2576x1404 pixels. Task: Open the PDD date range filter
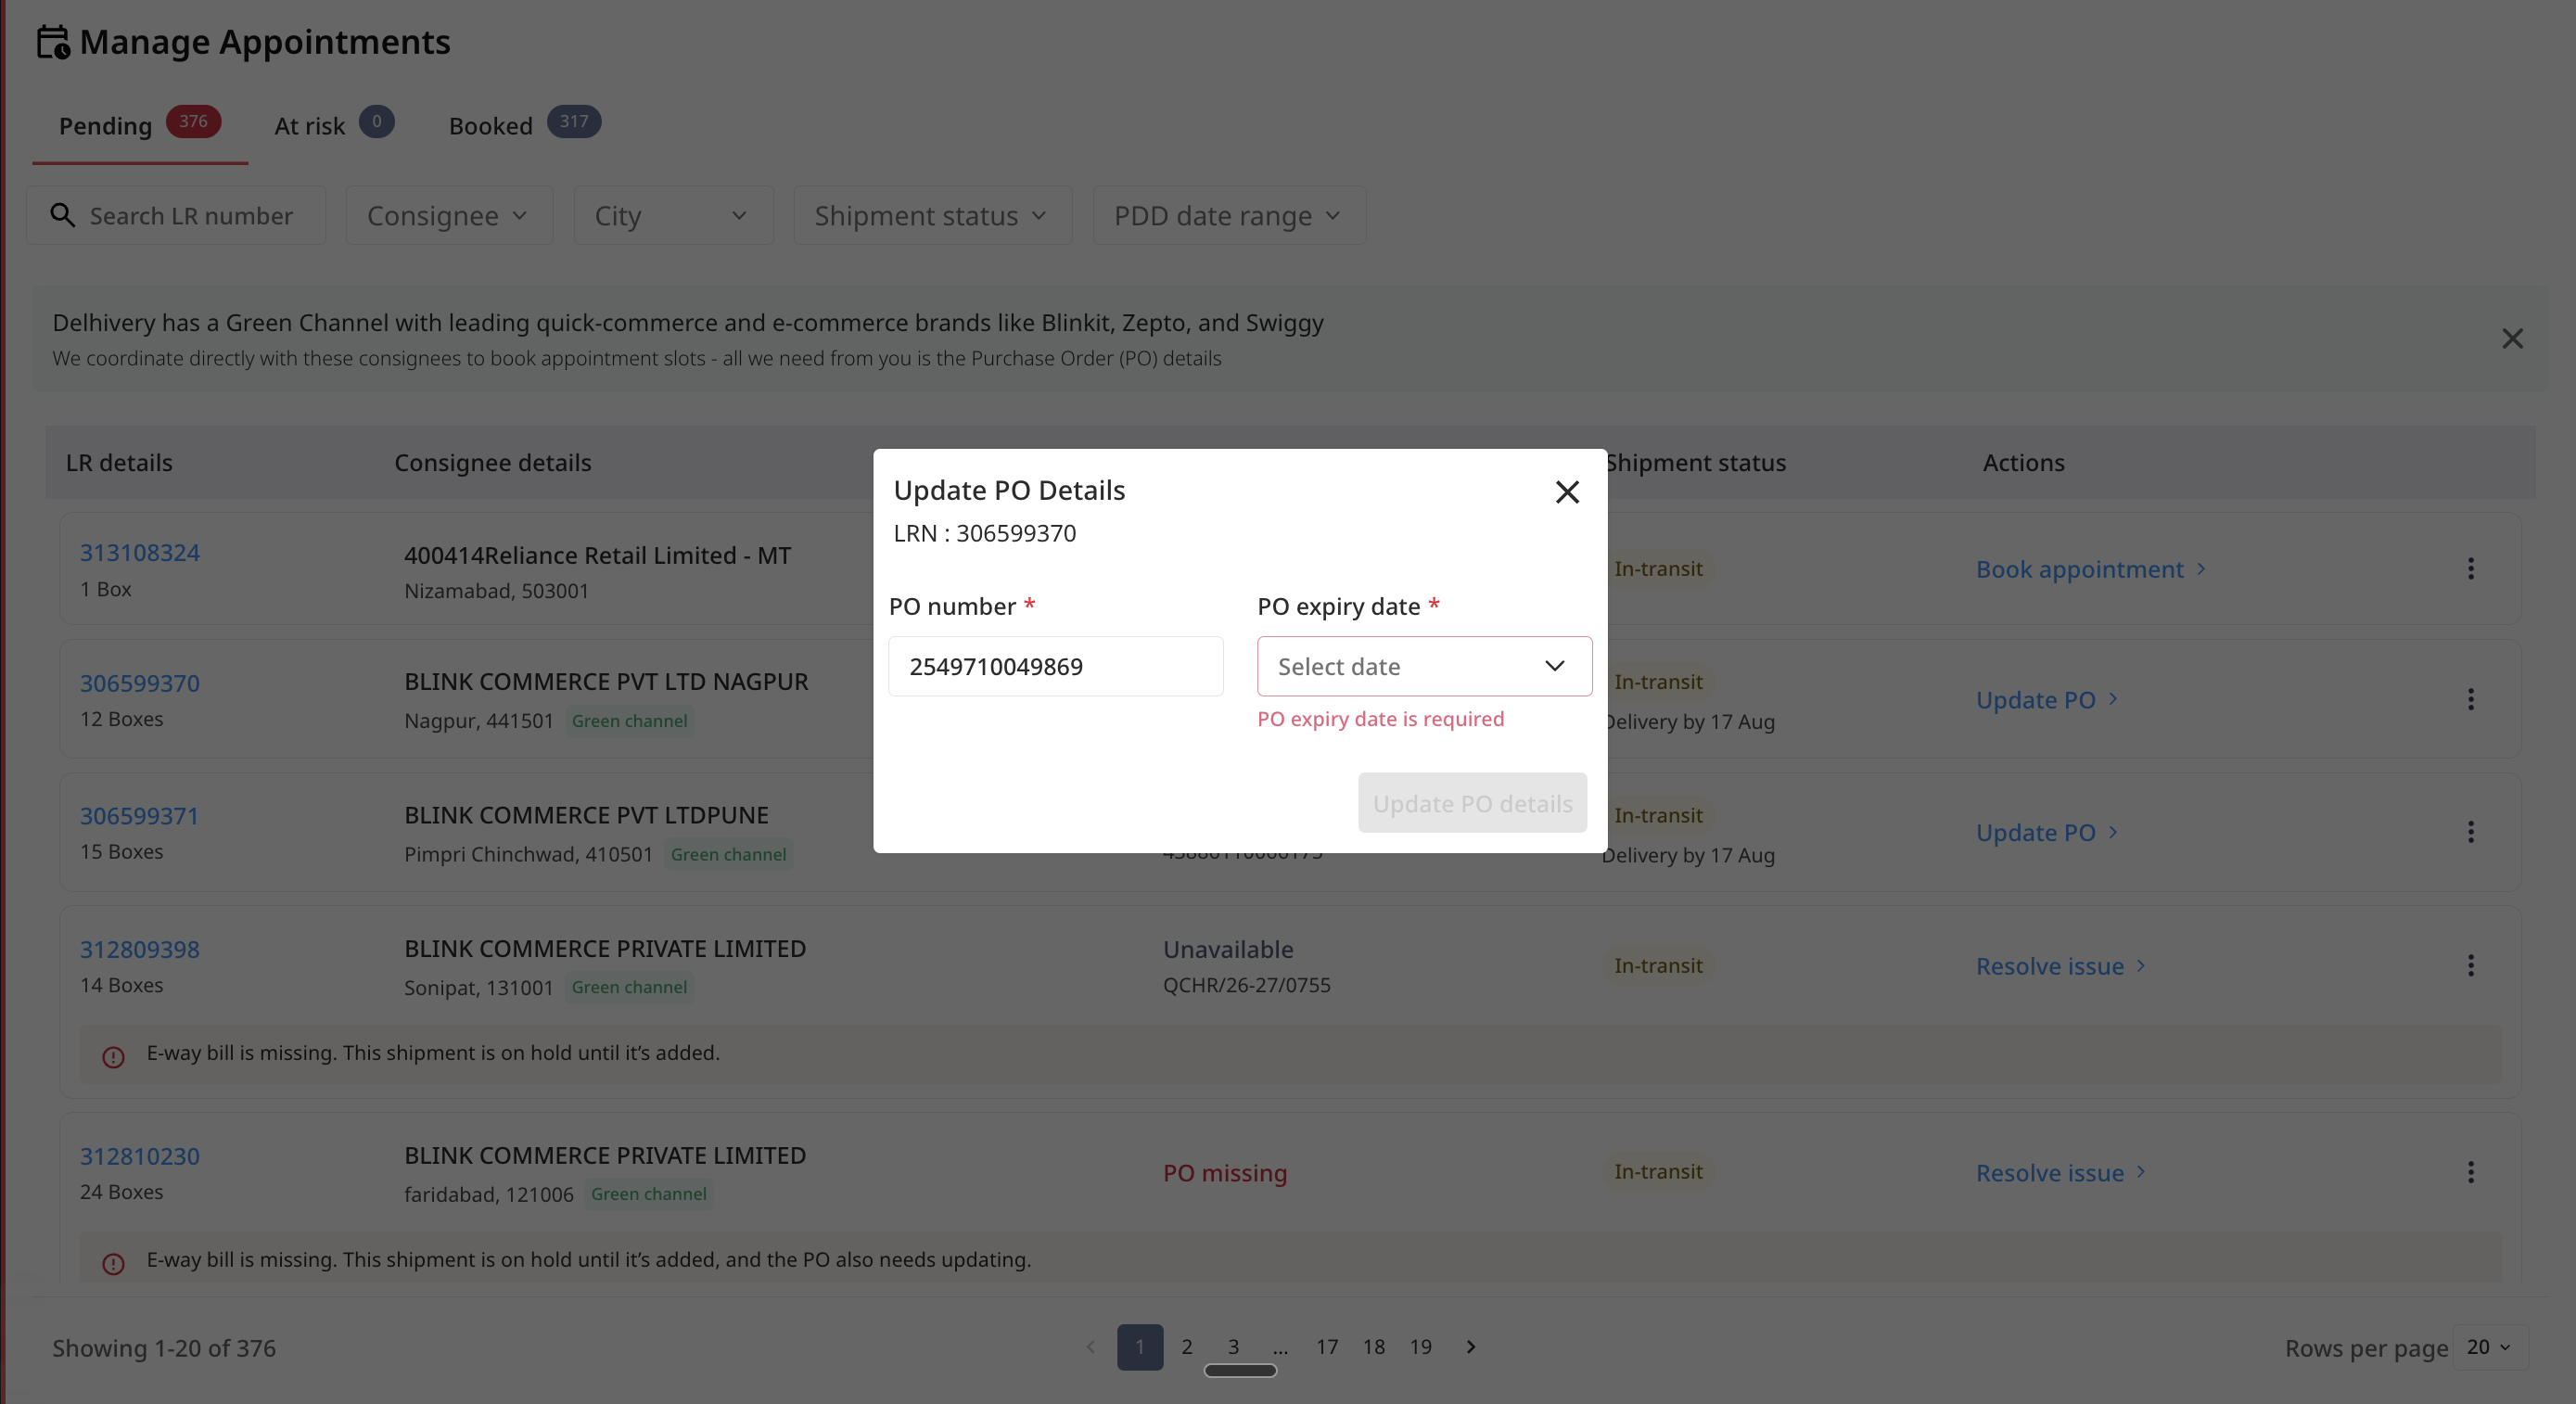tap(1229, 215)
